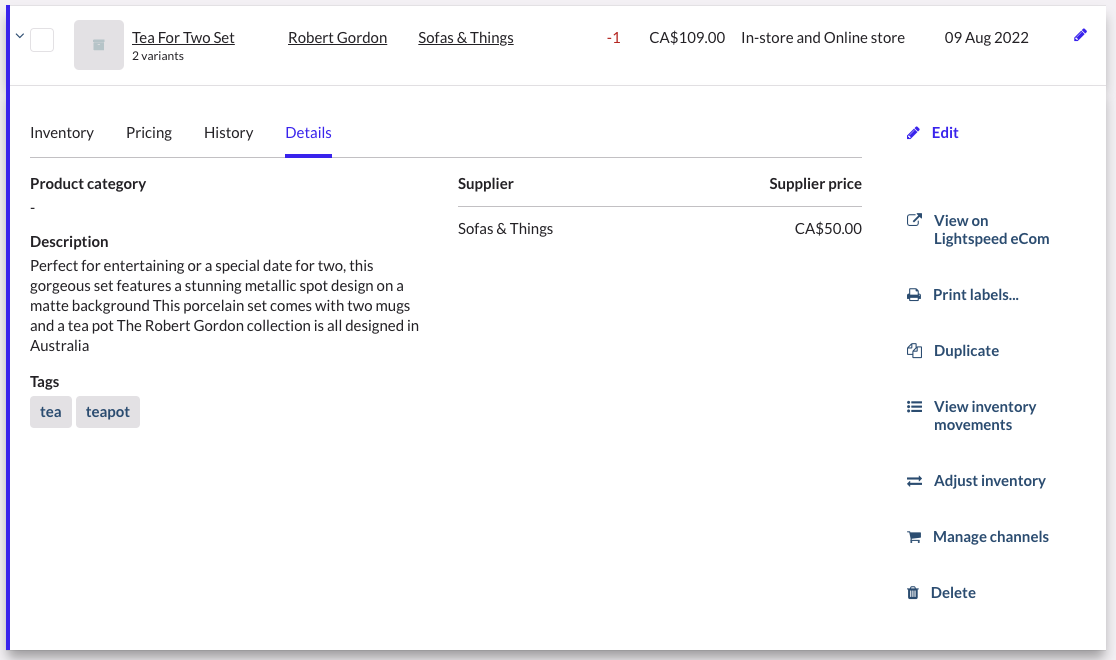Open the Tea For Two Set product link

tap(183, 38)
